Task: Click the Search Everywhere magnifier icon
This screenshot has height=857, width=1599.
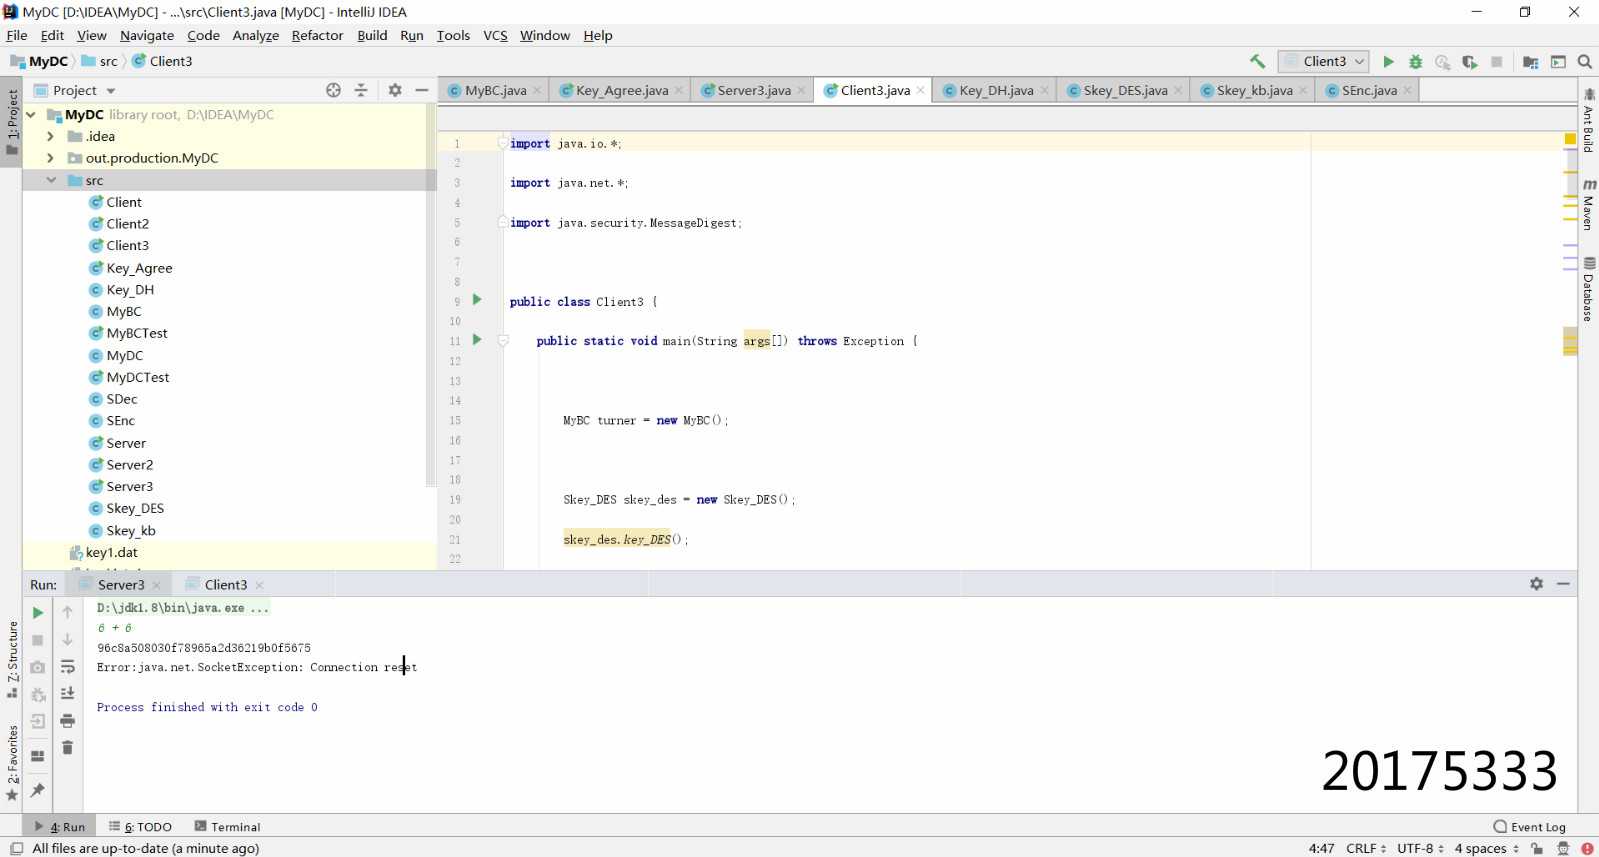Action: 1585,62
